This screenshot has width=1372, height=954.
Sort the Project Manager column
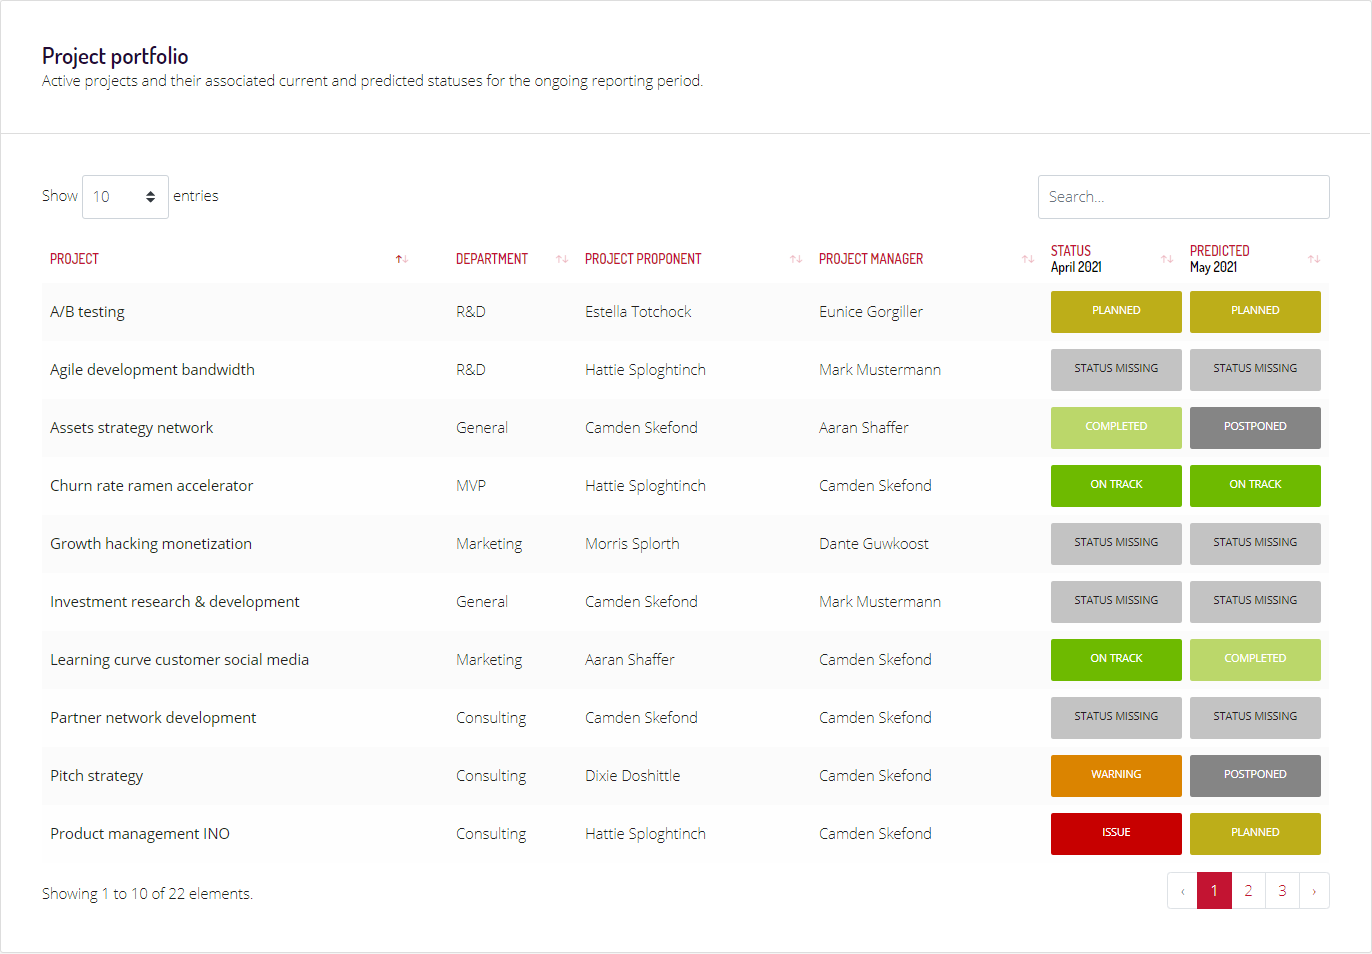pos(1028,258)
